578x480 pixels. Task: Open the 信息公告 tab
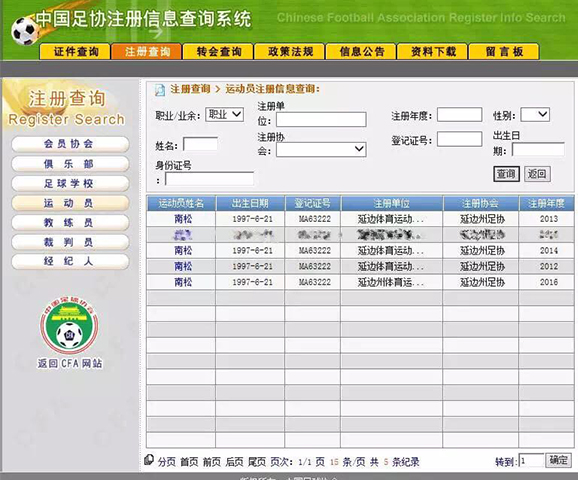[x=361, y=52]
